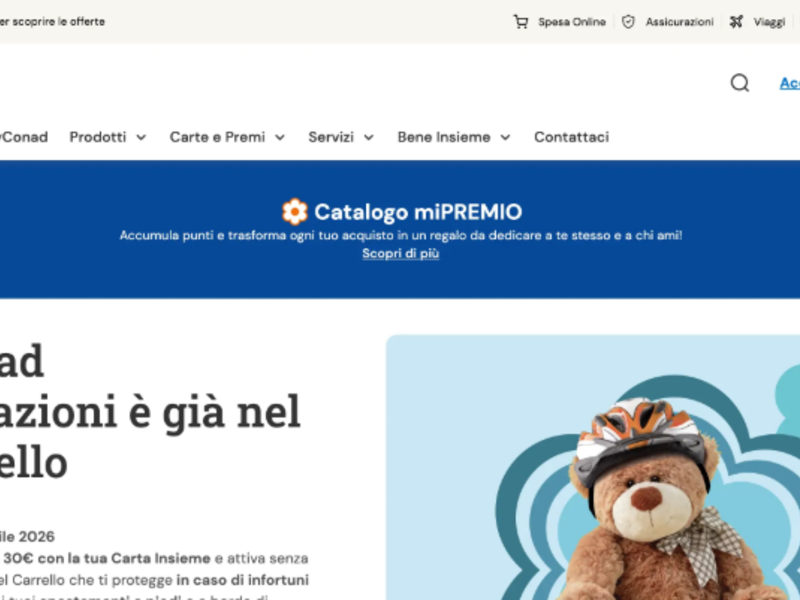Go to the Contattaci menu item

(x=571, y=137)
